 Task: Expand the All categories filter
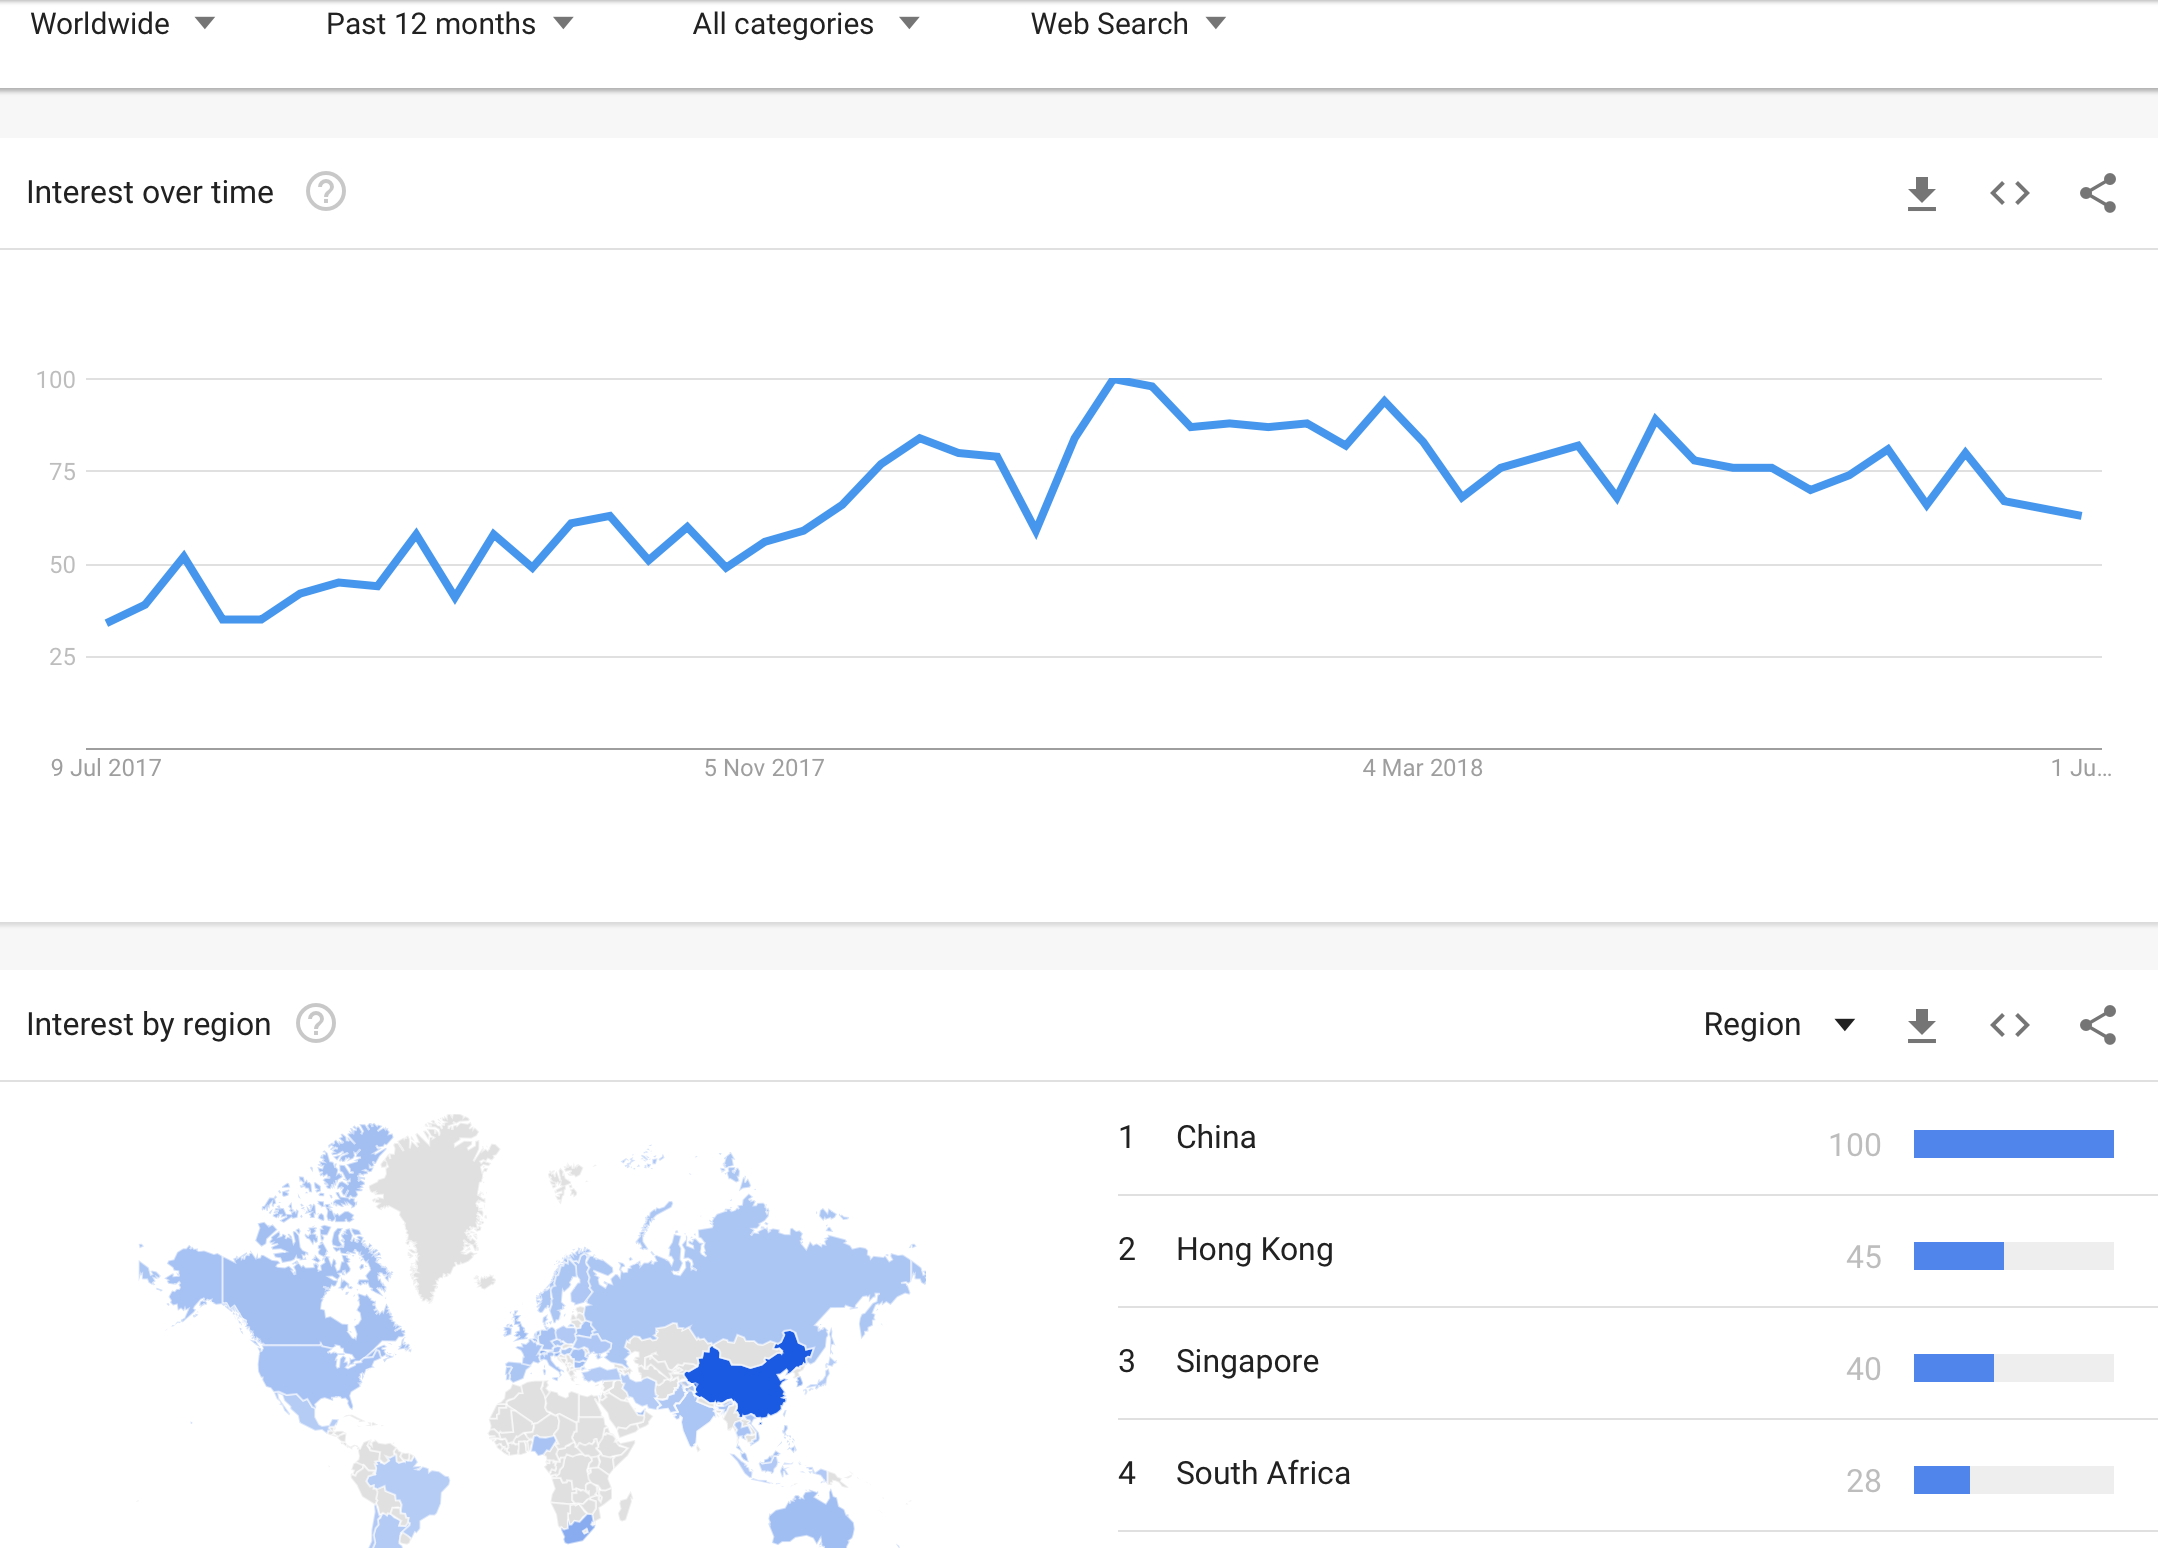pyautogui.click(x=805, y=24)
